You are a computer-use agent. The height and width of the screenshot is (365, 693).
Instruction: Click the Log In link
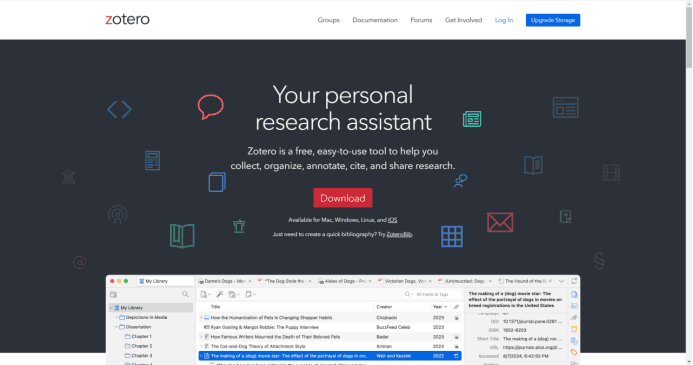pos(504,20)
